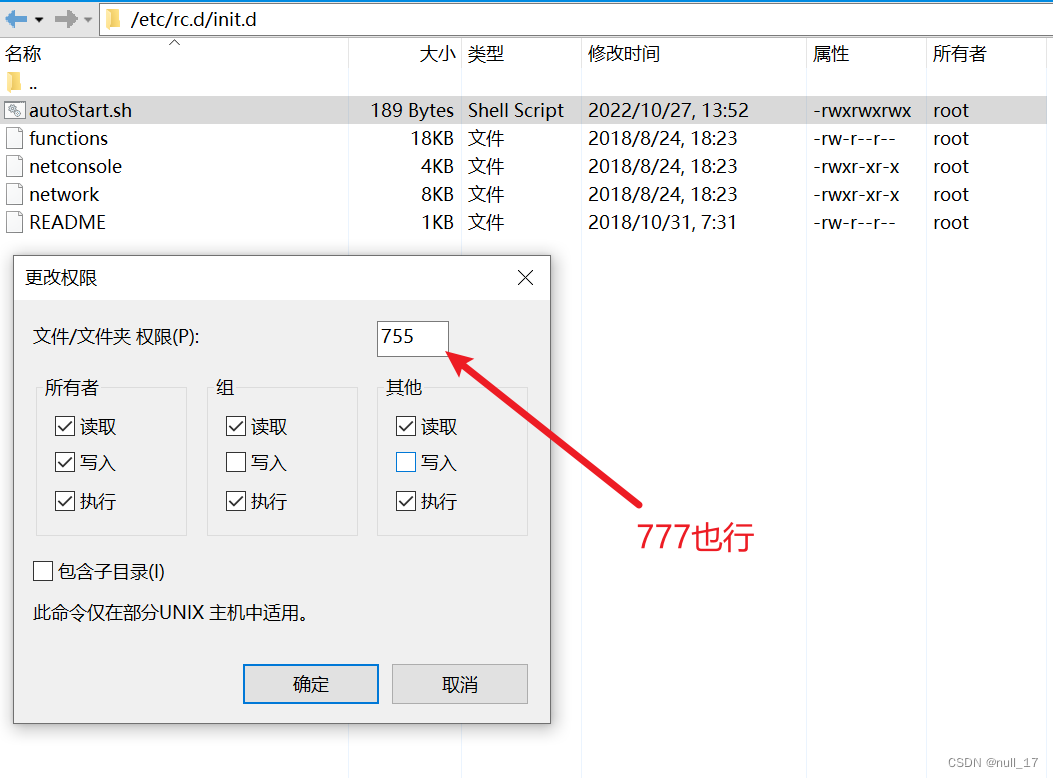Screen dimensions: 1053x778
Task: Toggle owner 执行 checkbox
Action: 65,501
